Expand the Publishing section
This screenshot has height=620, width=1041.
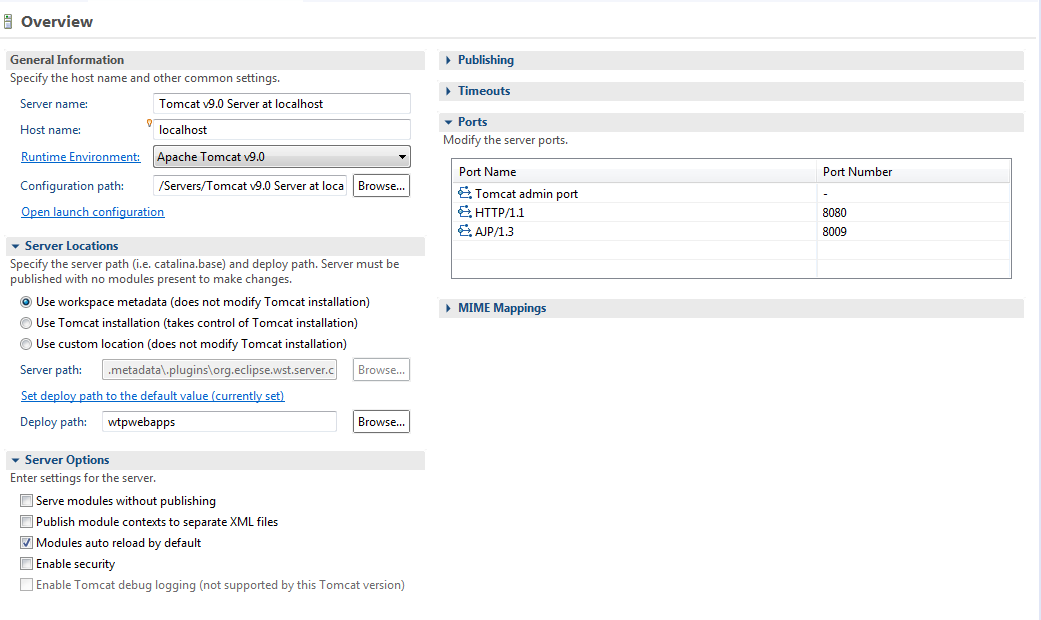pos(448,60)
